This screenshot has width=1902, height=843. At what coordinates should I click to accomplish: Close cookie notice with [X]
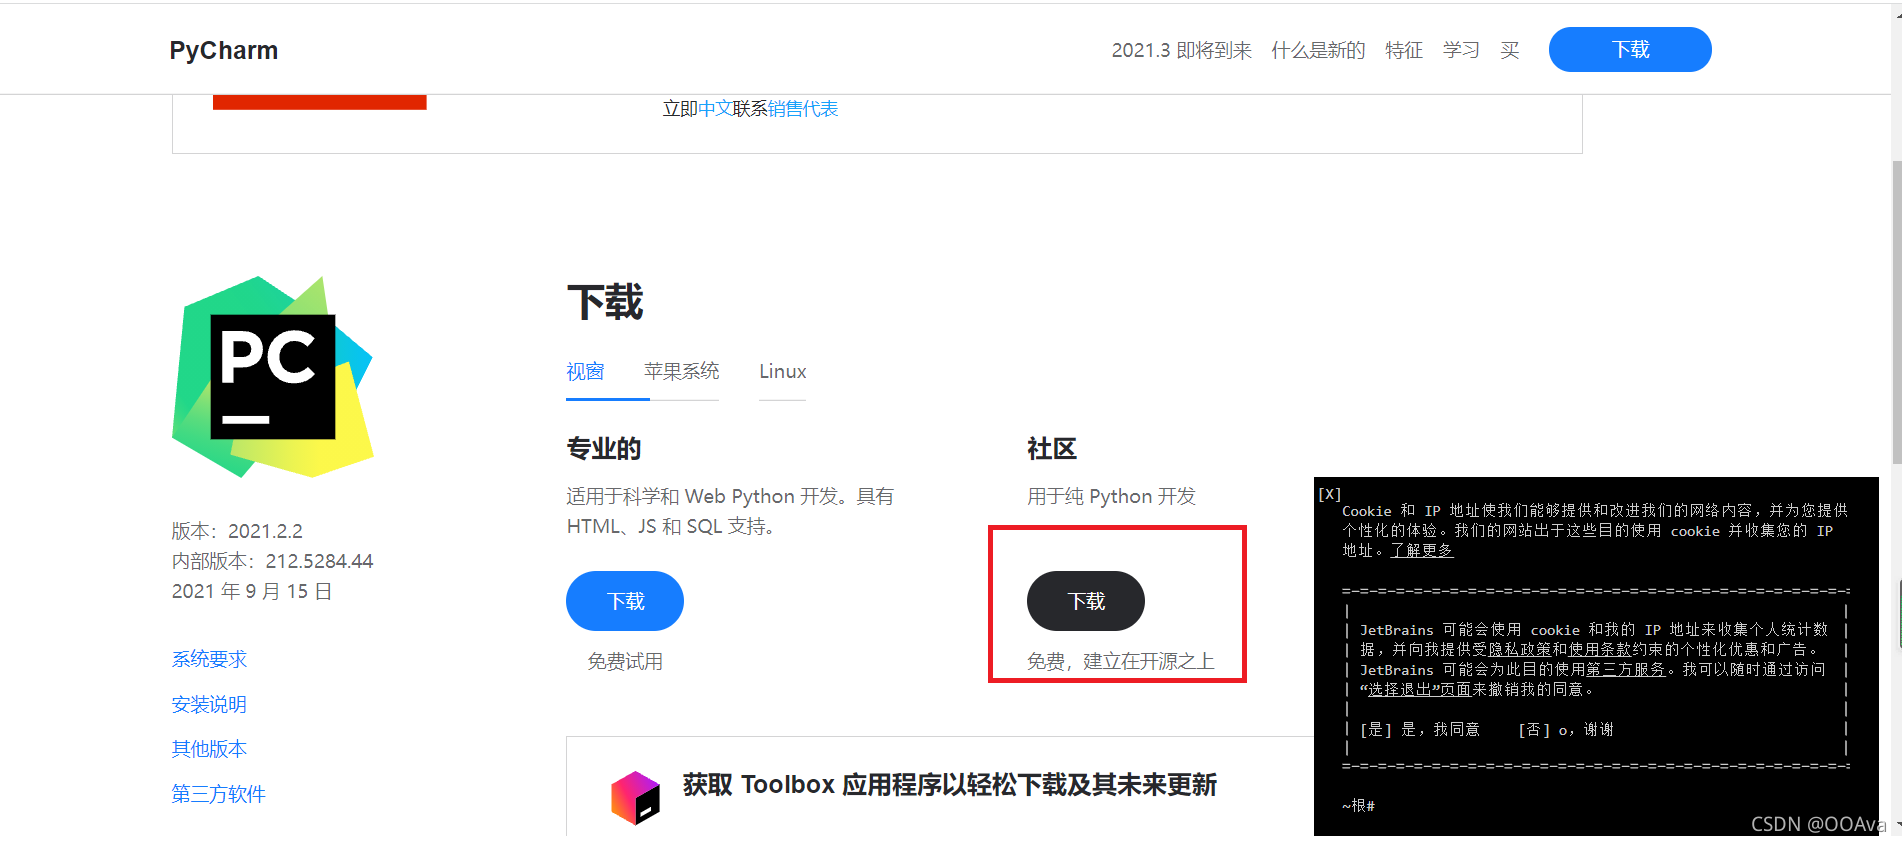1329,494
